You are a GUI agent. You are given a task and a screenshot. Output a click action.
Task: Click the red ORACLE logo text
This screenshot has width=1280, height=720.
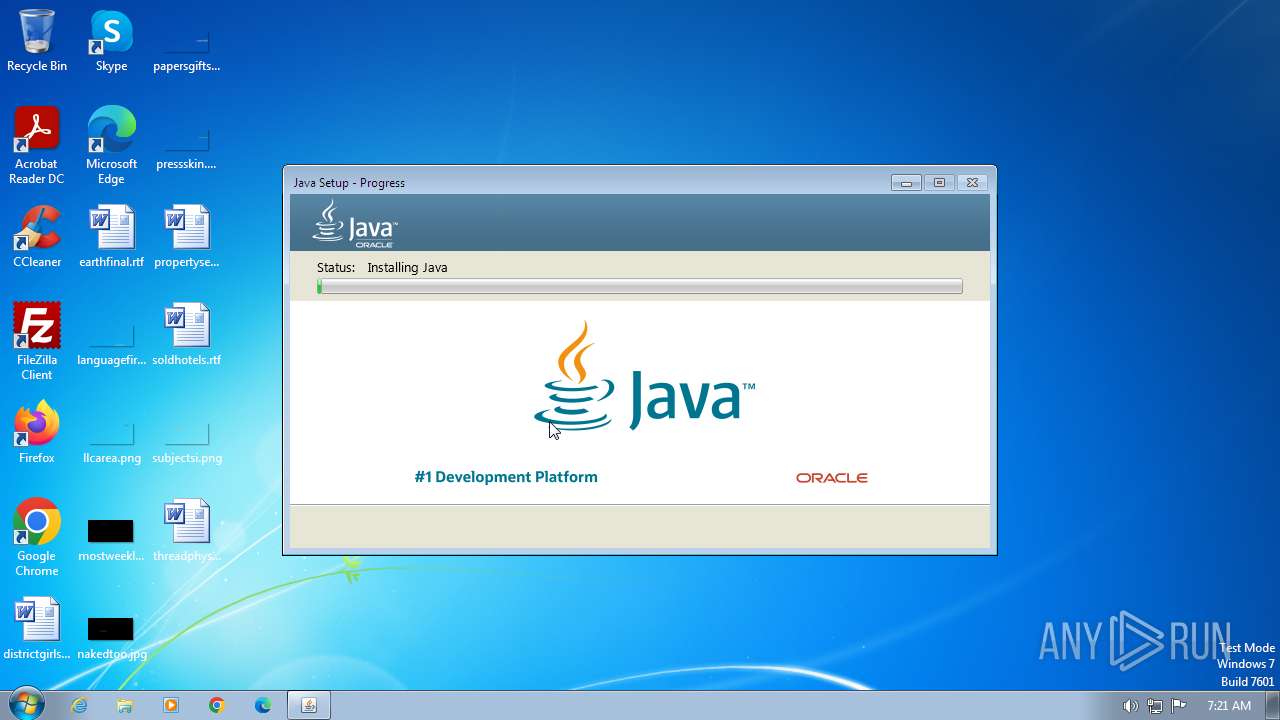tap(832, 478)
